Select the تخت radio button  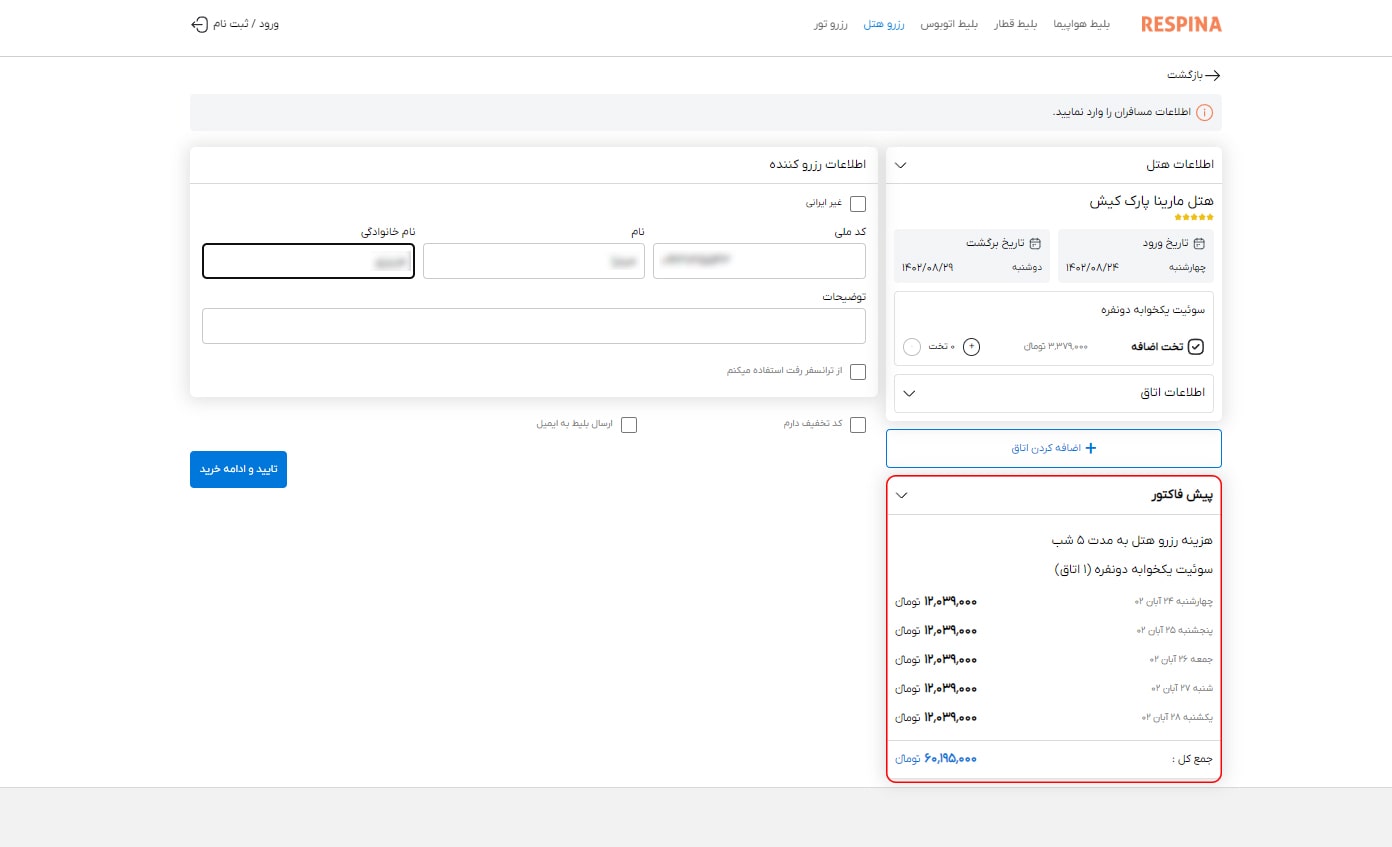point(912,347)
